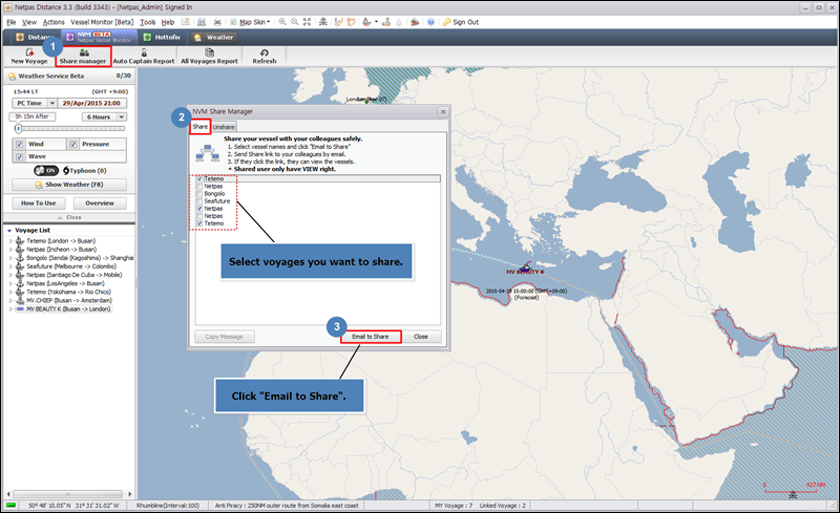This screenshot has height=513, width=840.
Task: Check the Seafuture checkbox in Share Manager
Action: click(199, 201)
